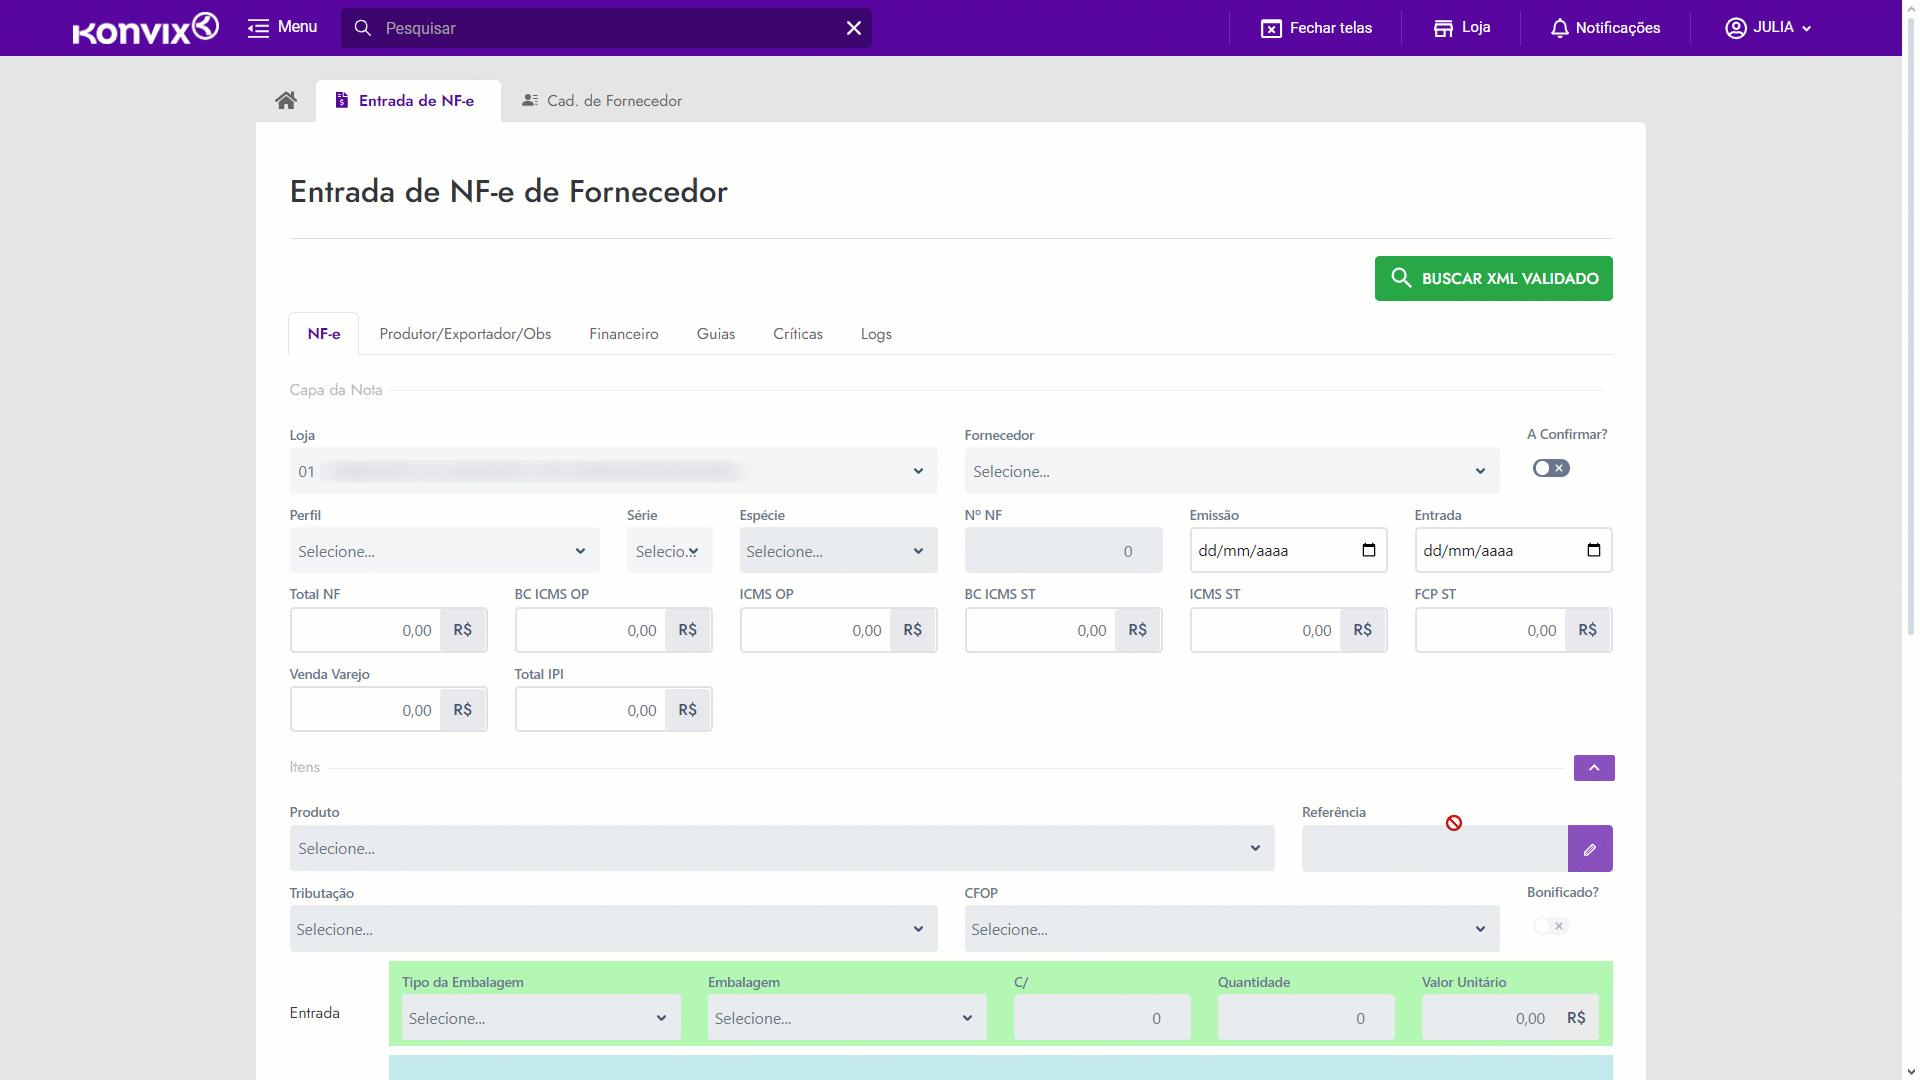Click the Total NF input field
Screen dimensions: 1920x1080
(x=366, y=630)
